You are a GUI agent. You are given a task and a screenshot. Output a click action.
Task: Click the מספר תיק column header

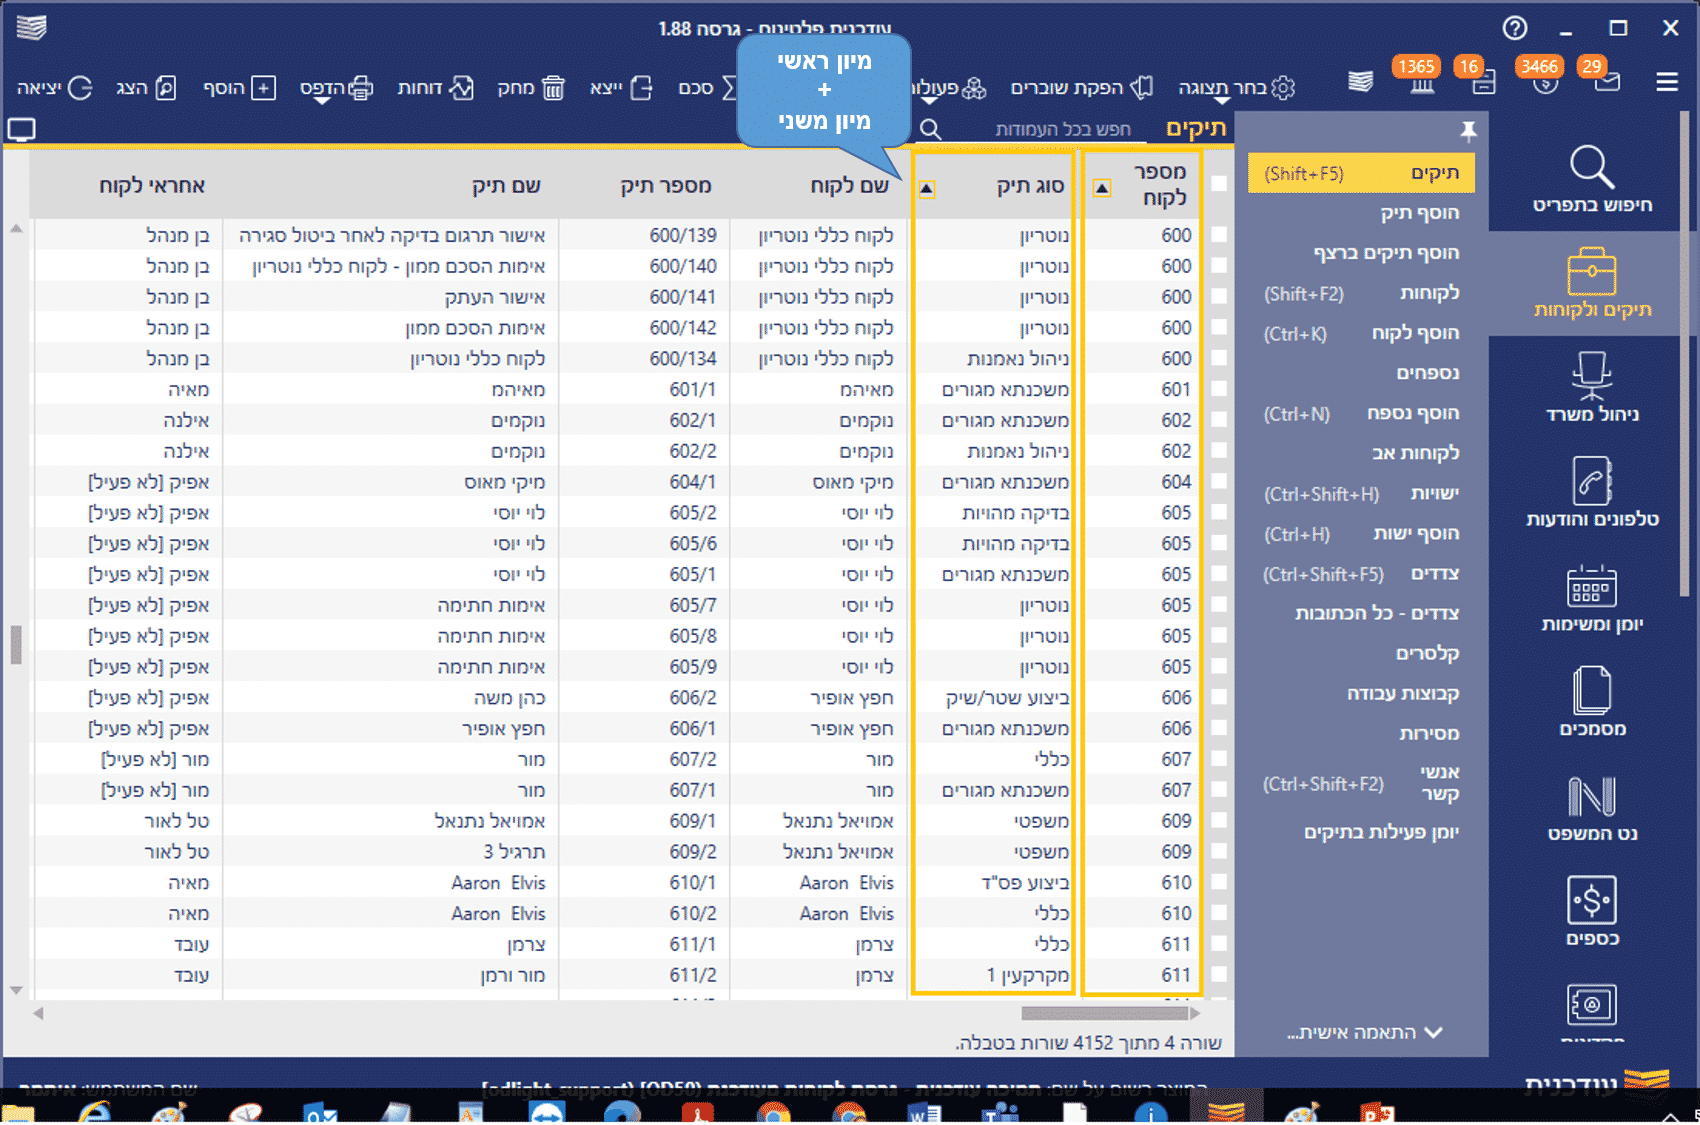[x=665, y=185]
